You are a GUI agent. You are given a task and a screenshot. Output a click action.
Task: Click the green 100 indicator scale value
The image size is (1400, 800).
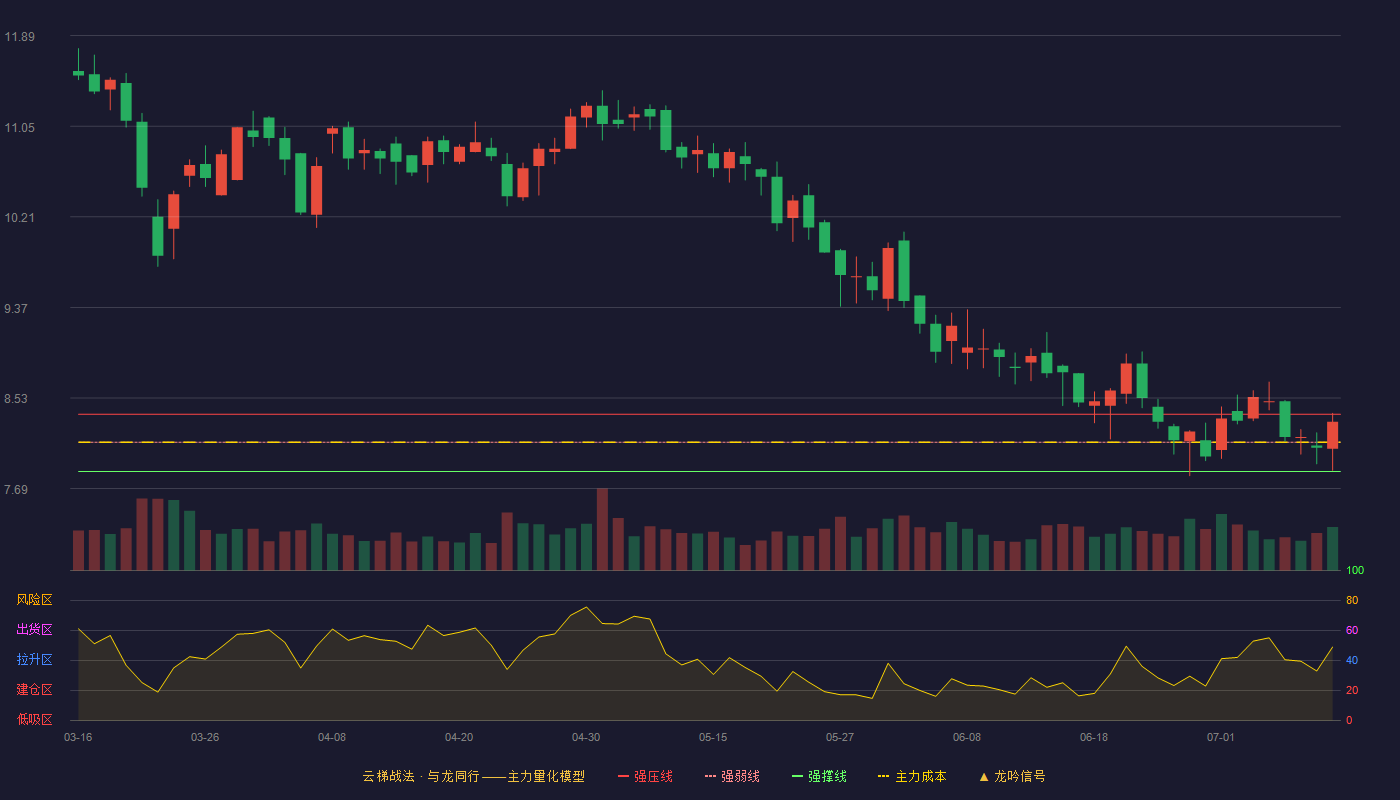pos(1355,571)
